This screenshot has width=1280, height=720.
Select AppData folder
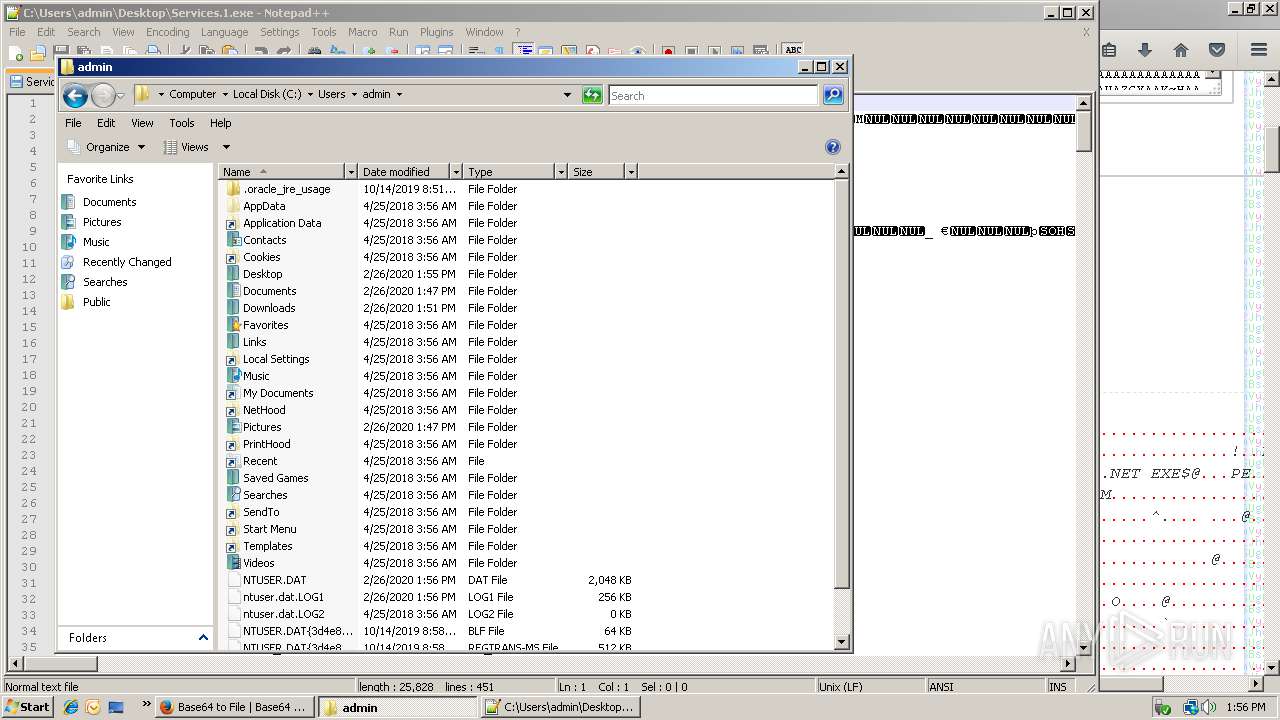(264, 206)
